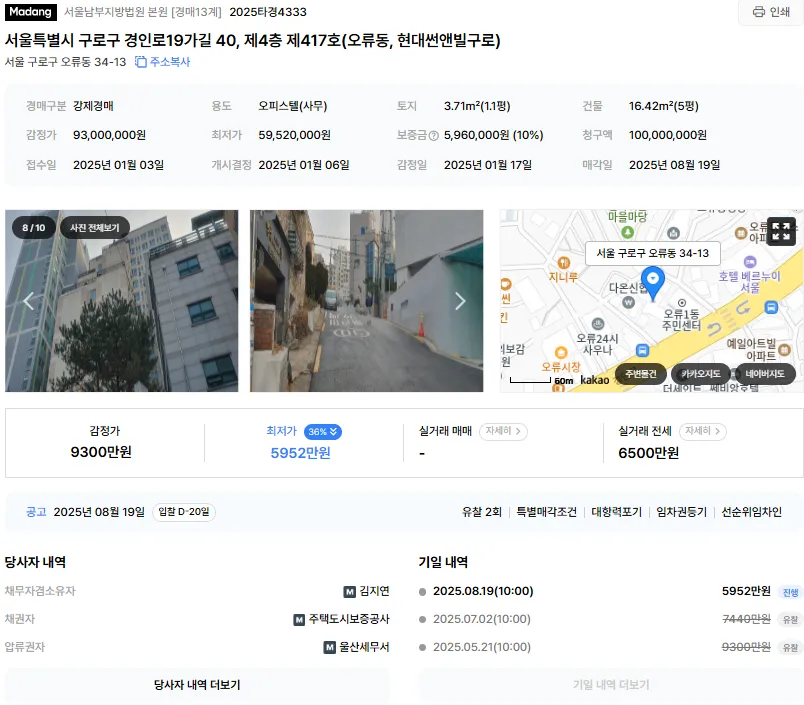Image resolution: width=804 pixels, height=705 pixels.
Task: Click the 진행 status badge
Action: tap(790, 592)
